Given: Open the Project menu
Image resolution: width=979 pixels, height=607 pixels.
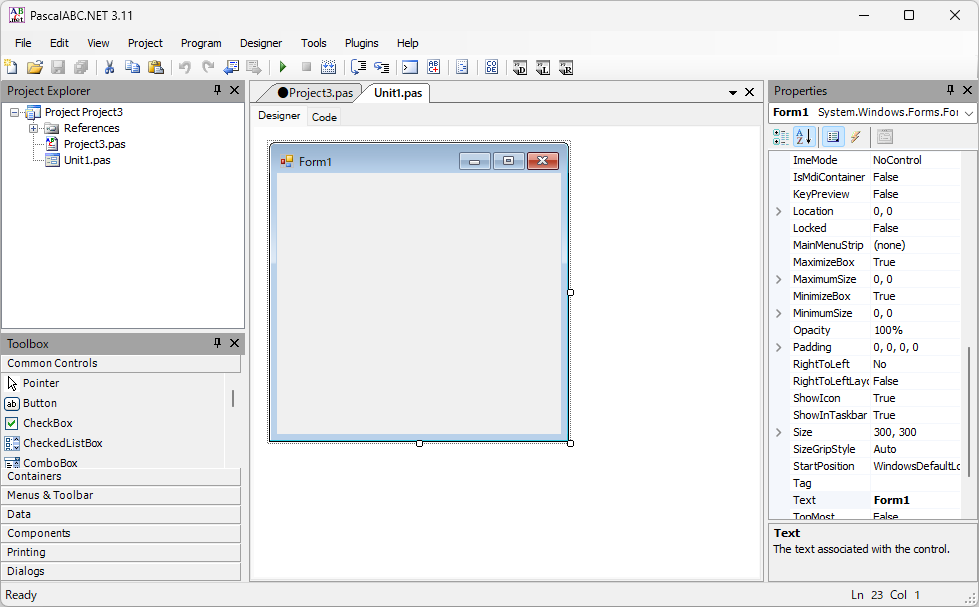Looking at the screenshot, I should [145, 43].
